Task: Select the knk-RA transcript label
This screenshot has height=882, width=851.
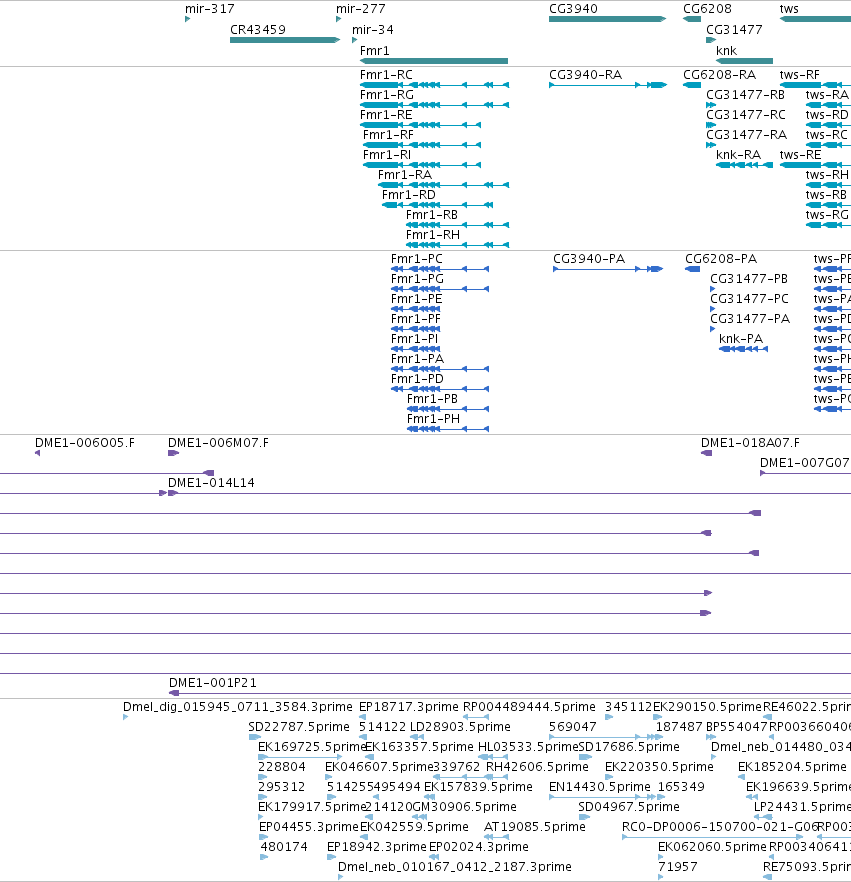Action: tap(739, 155)
